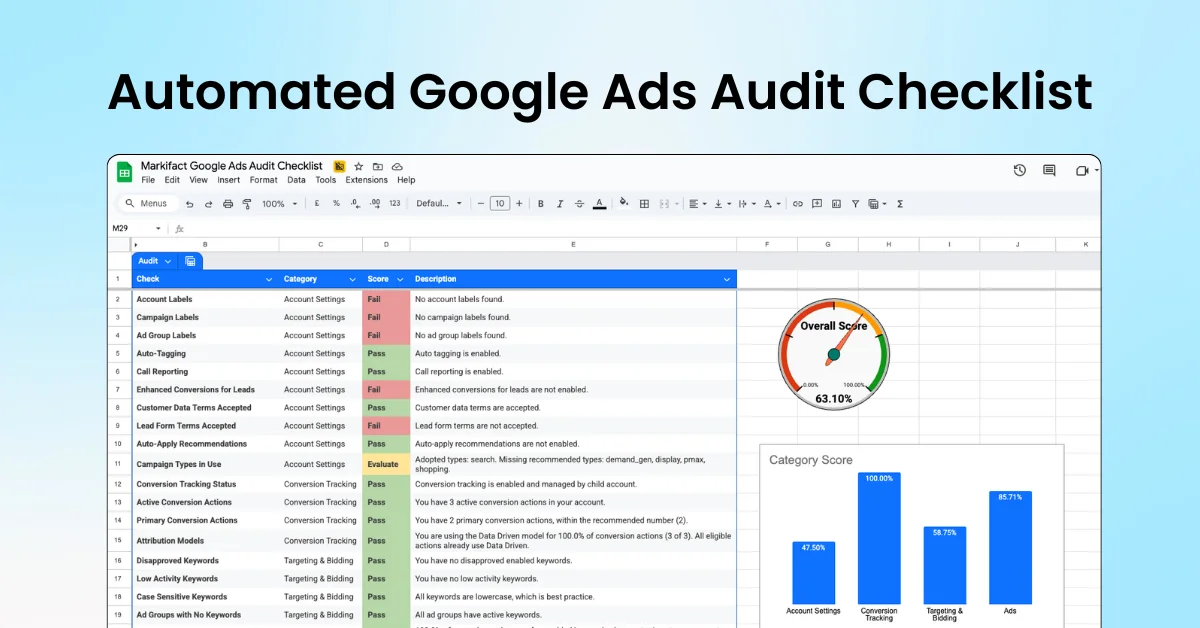The image size is (1200, 628).
Task: Click the Menus search button
Action: click(148, 203)
